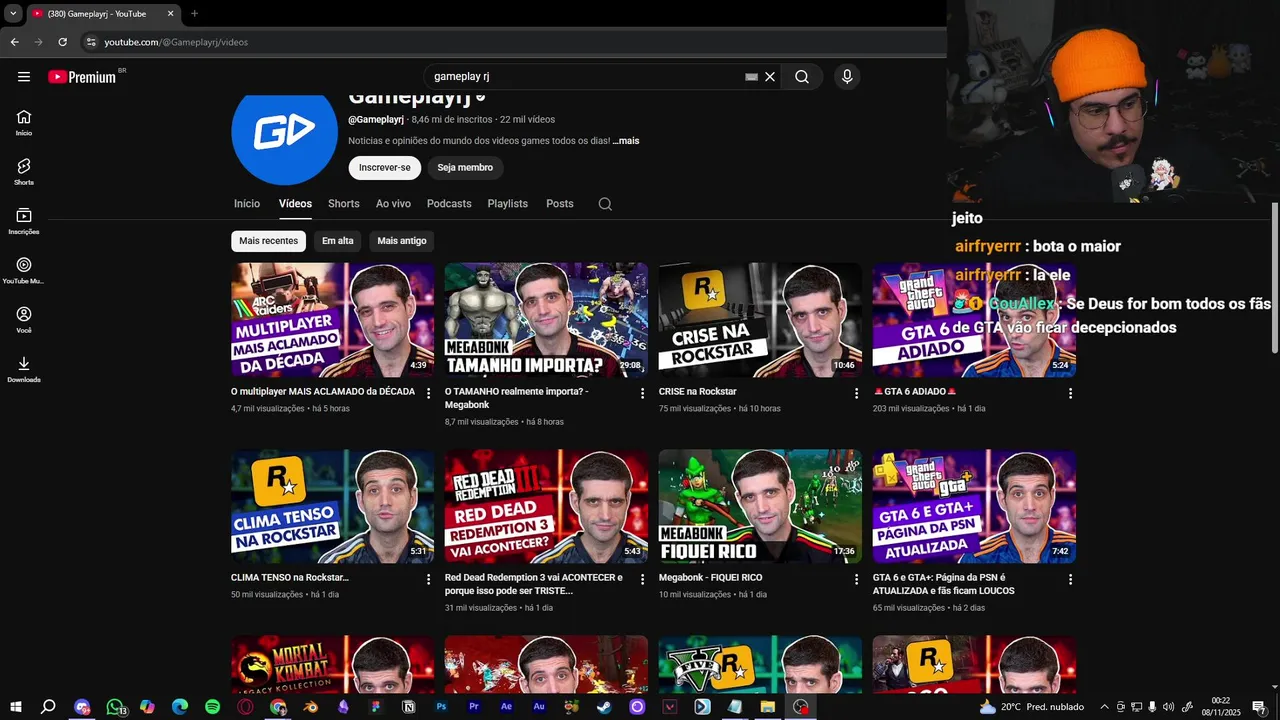Open Inscrições in the left sidebar
Viewport: 1280px width, 720px height.
24,221
